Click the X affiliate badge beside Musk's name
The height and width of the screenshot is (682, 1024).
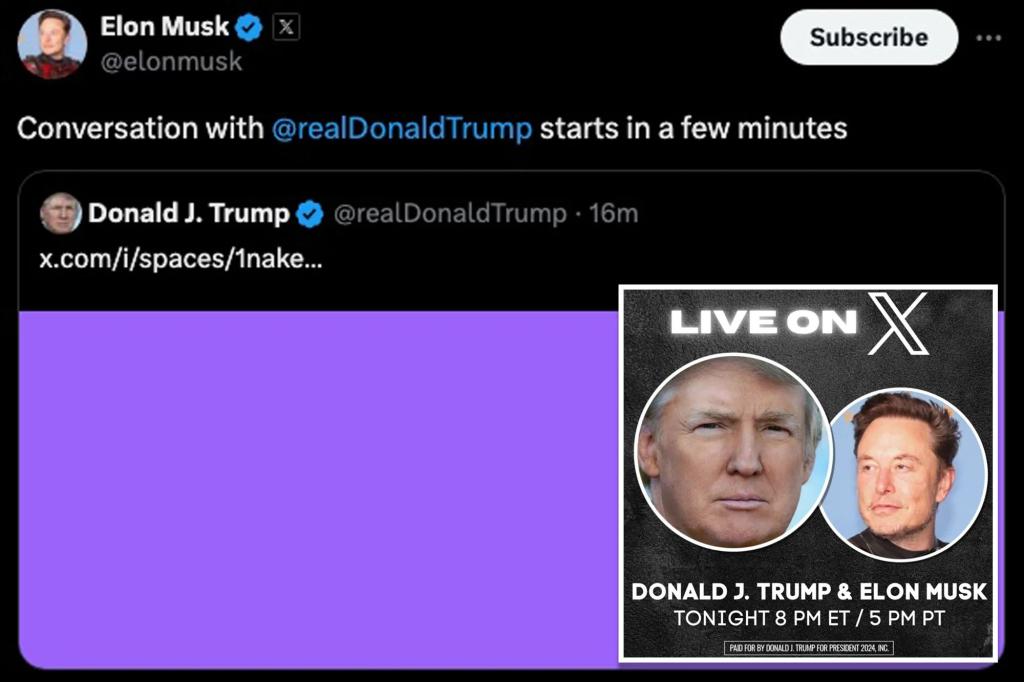coord(284,27)
